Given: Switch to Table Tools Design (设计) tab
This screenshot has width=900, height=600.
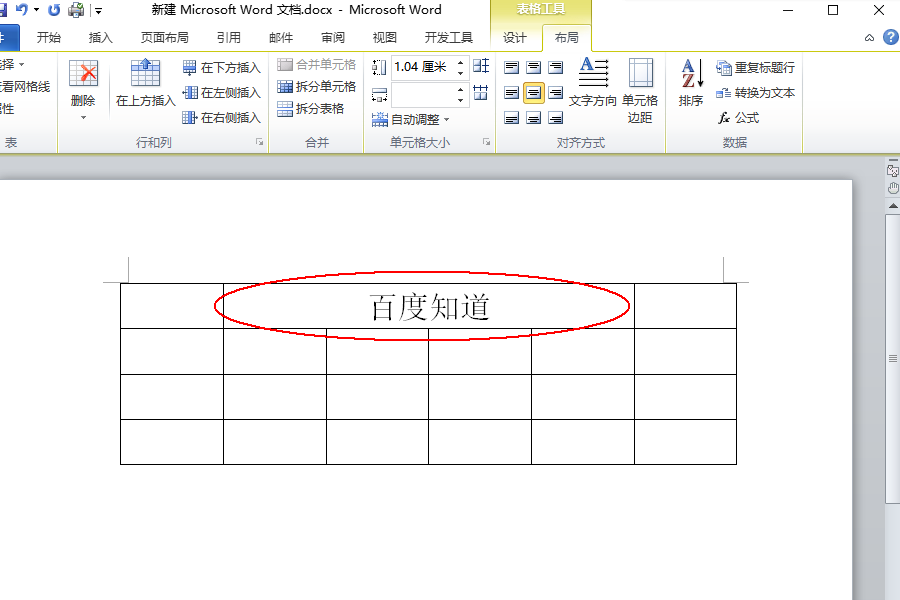Looking at the screenshot, I should tap(514, 38).
